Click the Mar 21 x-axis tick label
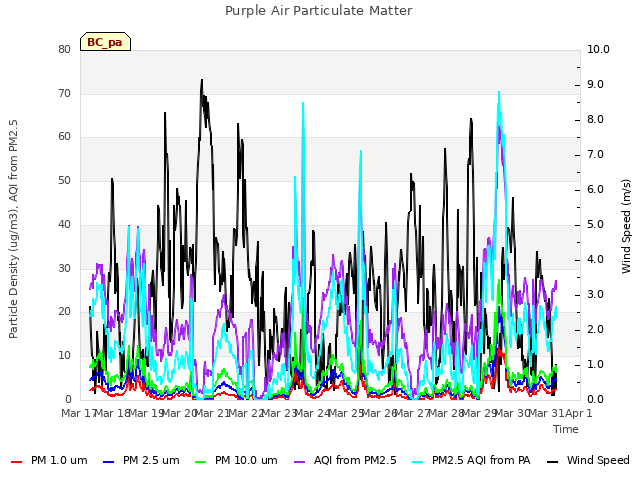The image size is (640, 480). pos(212,413)
